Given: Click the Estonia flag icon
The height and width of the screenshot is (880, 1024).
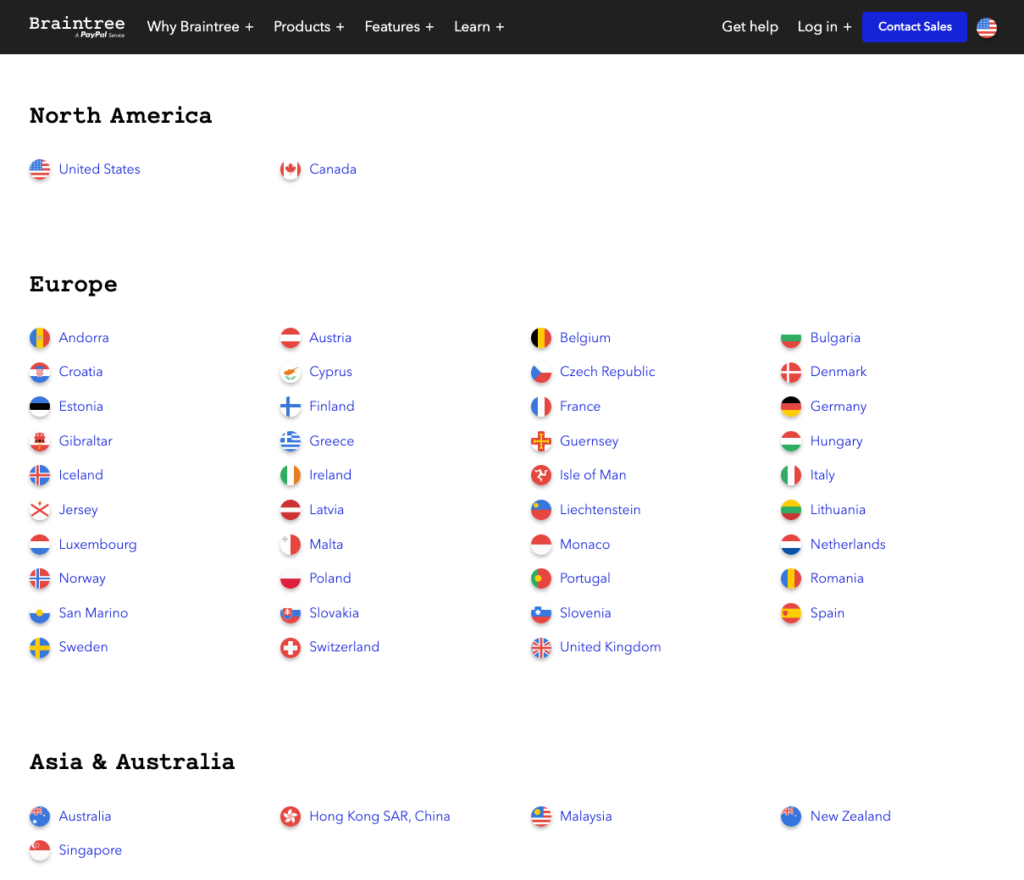Looking at the screenshot, I should [40, 407].
